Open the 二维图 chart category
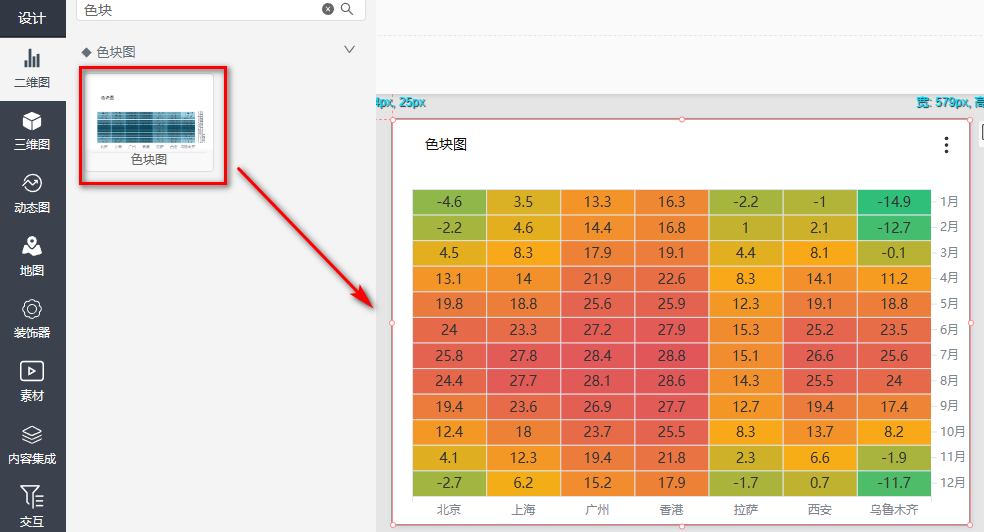 [x=32, y=68]
